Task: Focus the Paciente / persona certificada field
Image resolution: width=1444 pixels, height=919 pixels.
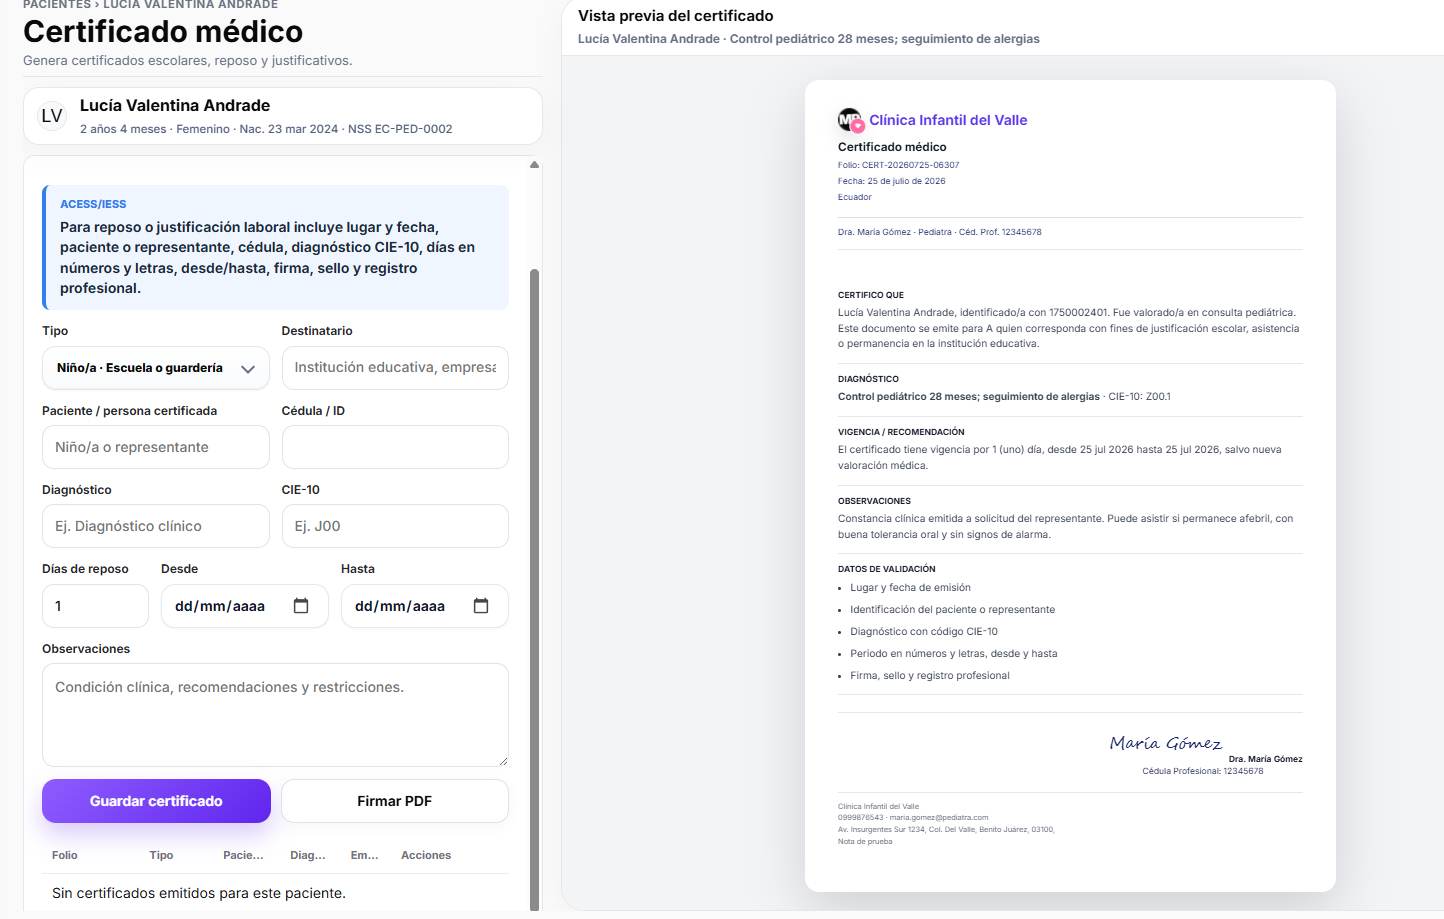Action: click(156, 447)
